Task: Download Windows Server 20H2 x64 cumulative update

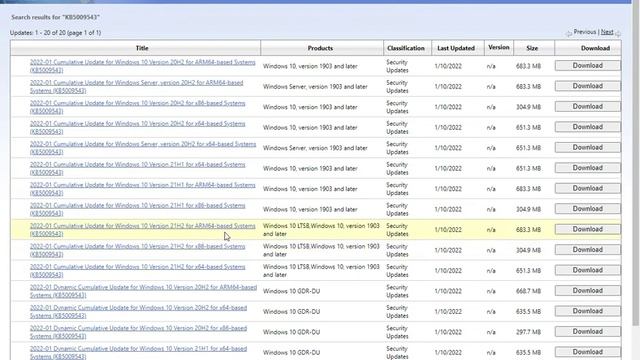Action: pyautogui.click(x=587, y=147)
